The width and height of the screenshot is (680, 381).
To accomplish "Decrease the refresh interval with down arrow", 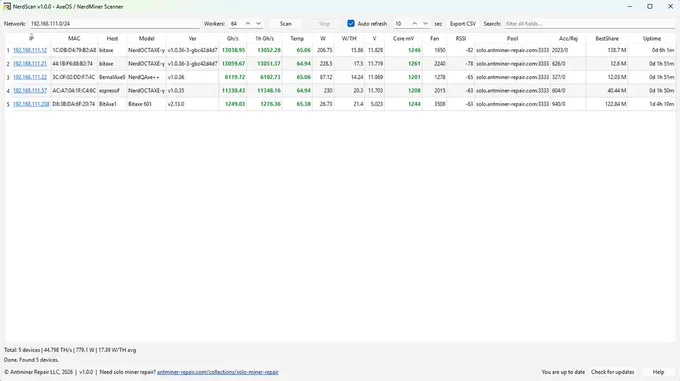I will click(x=425, y=24).
